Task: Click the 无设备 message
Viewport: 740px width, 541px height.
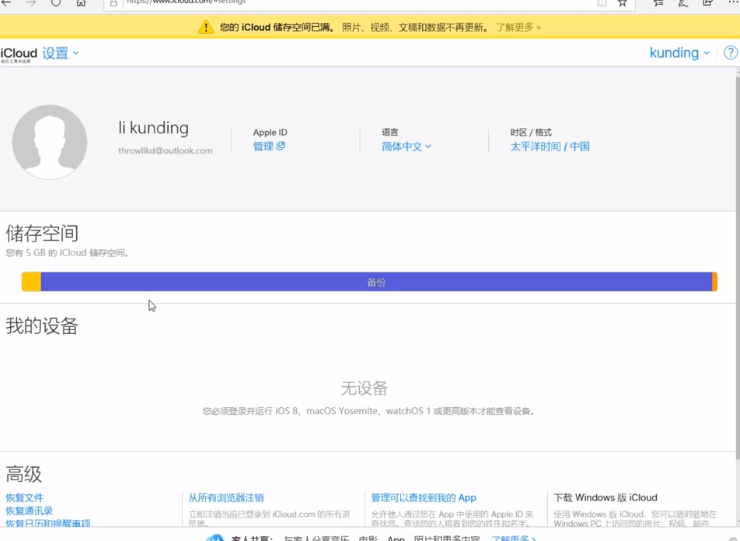Action: coord(364,389)
